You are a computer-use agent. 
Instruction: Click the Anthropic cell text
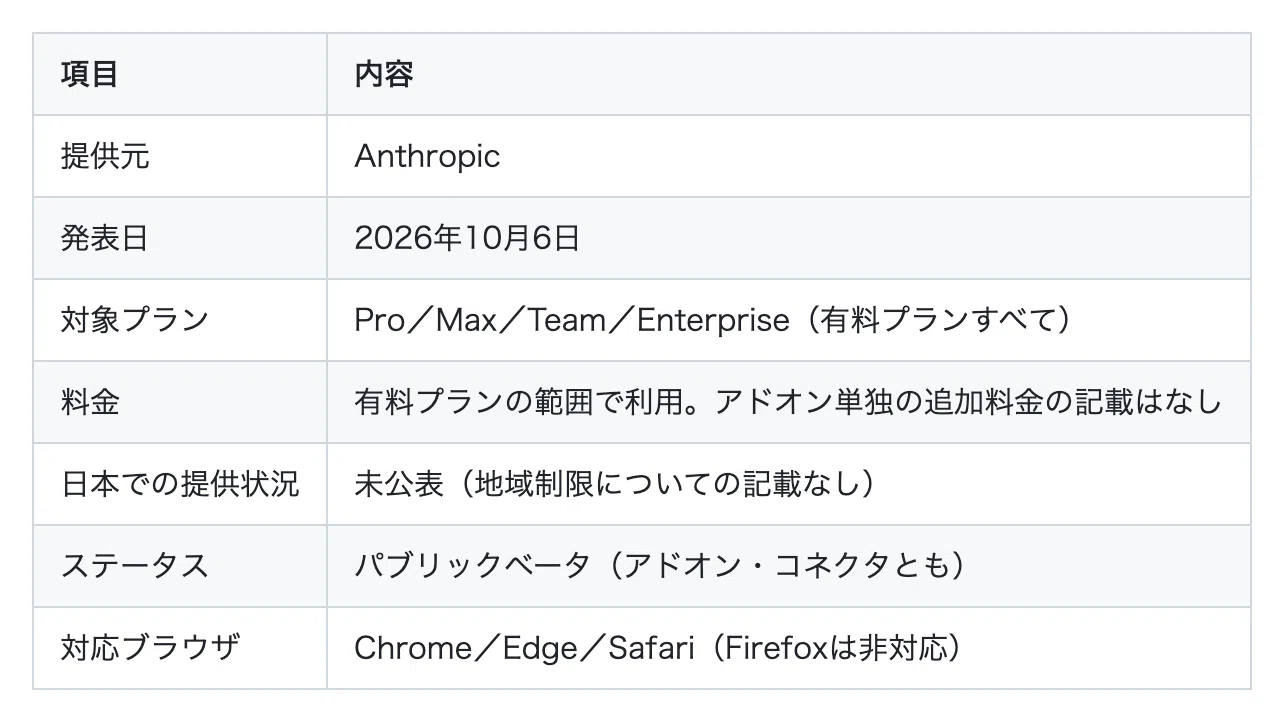(427, 157)
